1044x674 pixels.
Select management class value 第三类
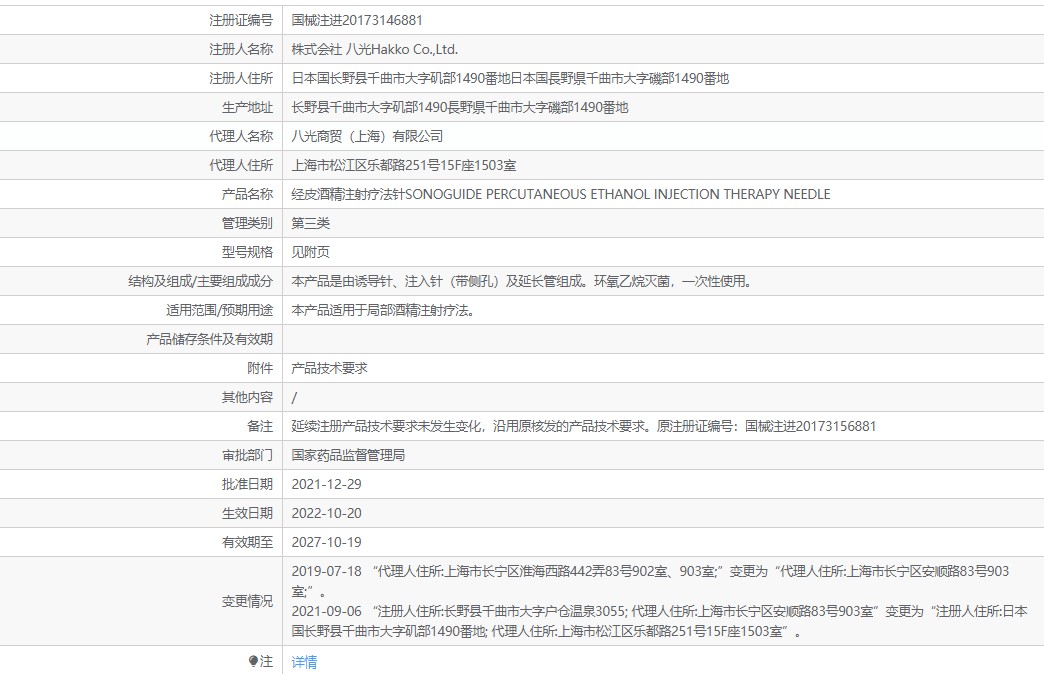point(311,223)
